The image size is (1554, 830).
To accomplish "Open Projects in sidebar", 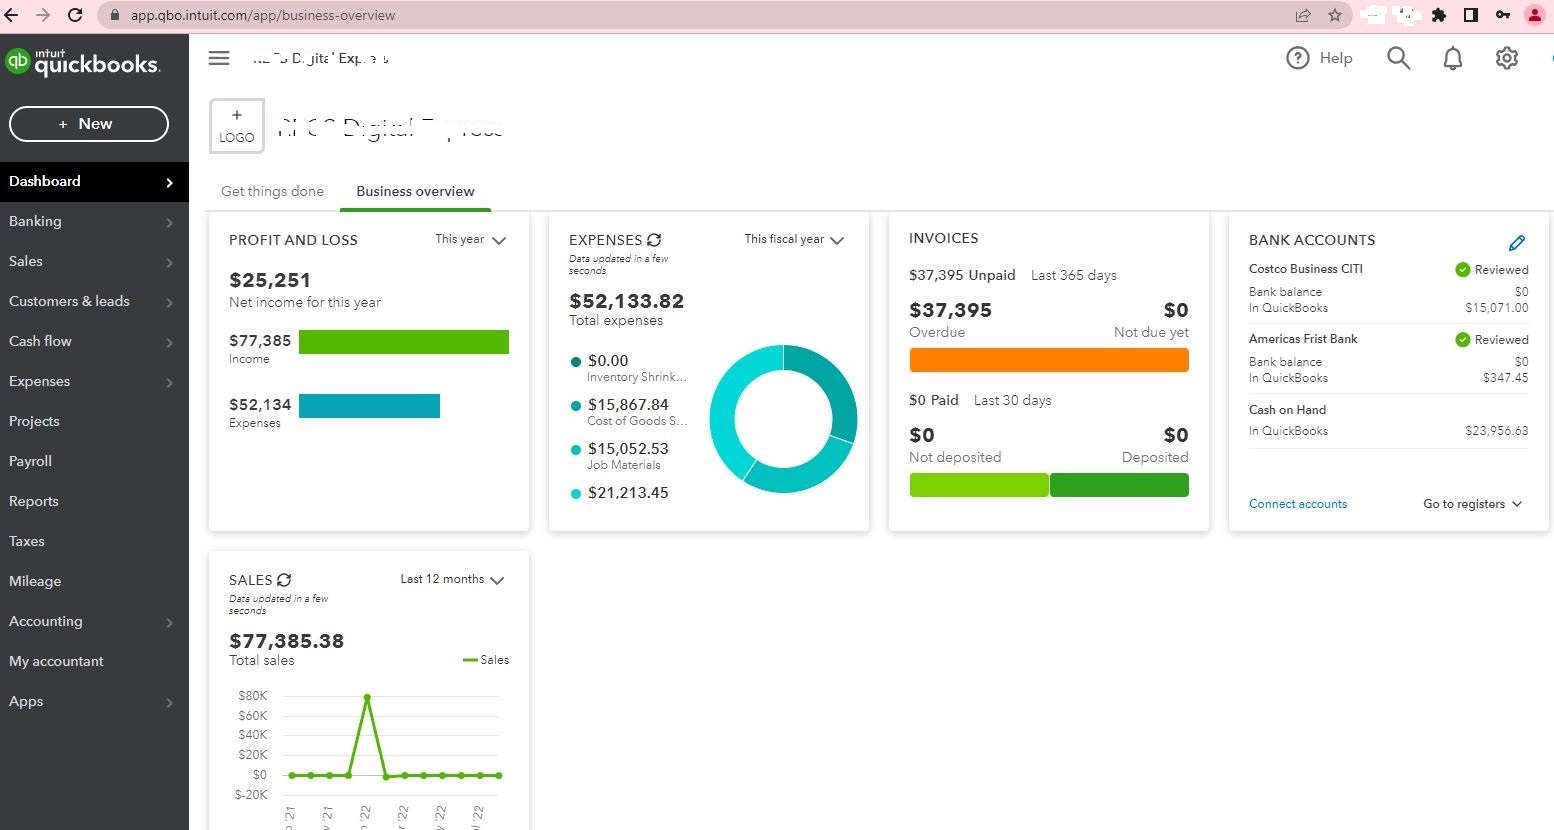I will [94, 421].
